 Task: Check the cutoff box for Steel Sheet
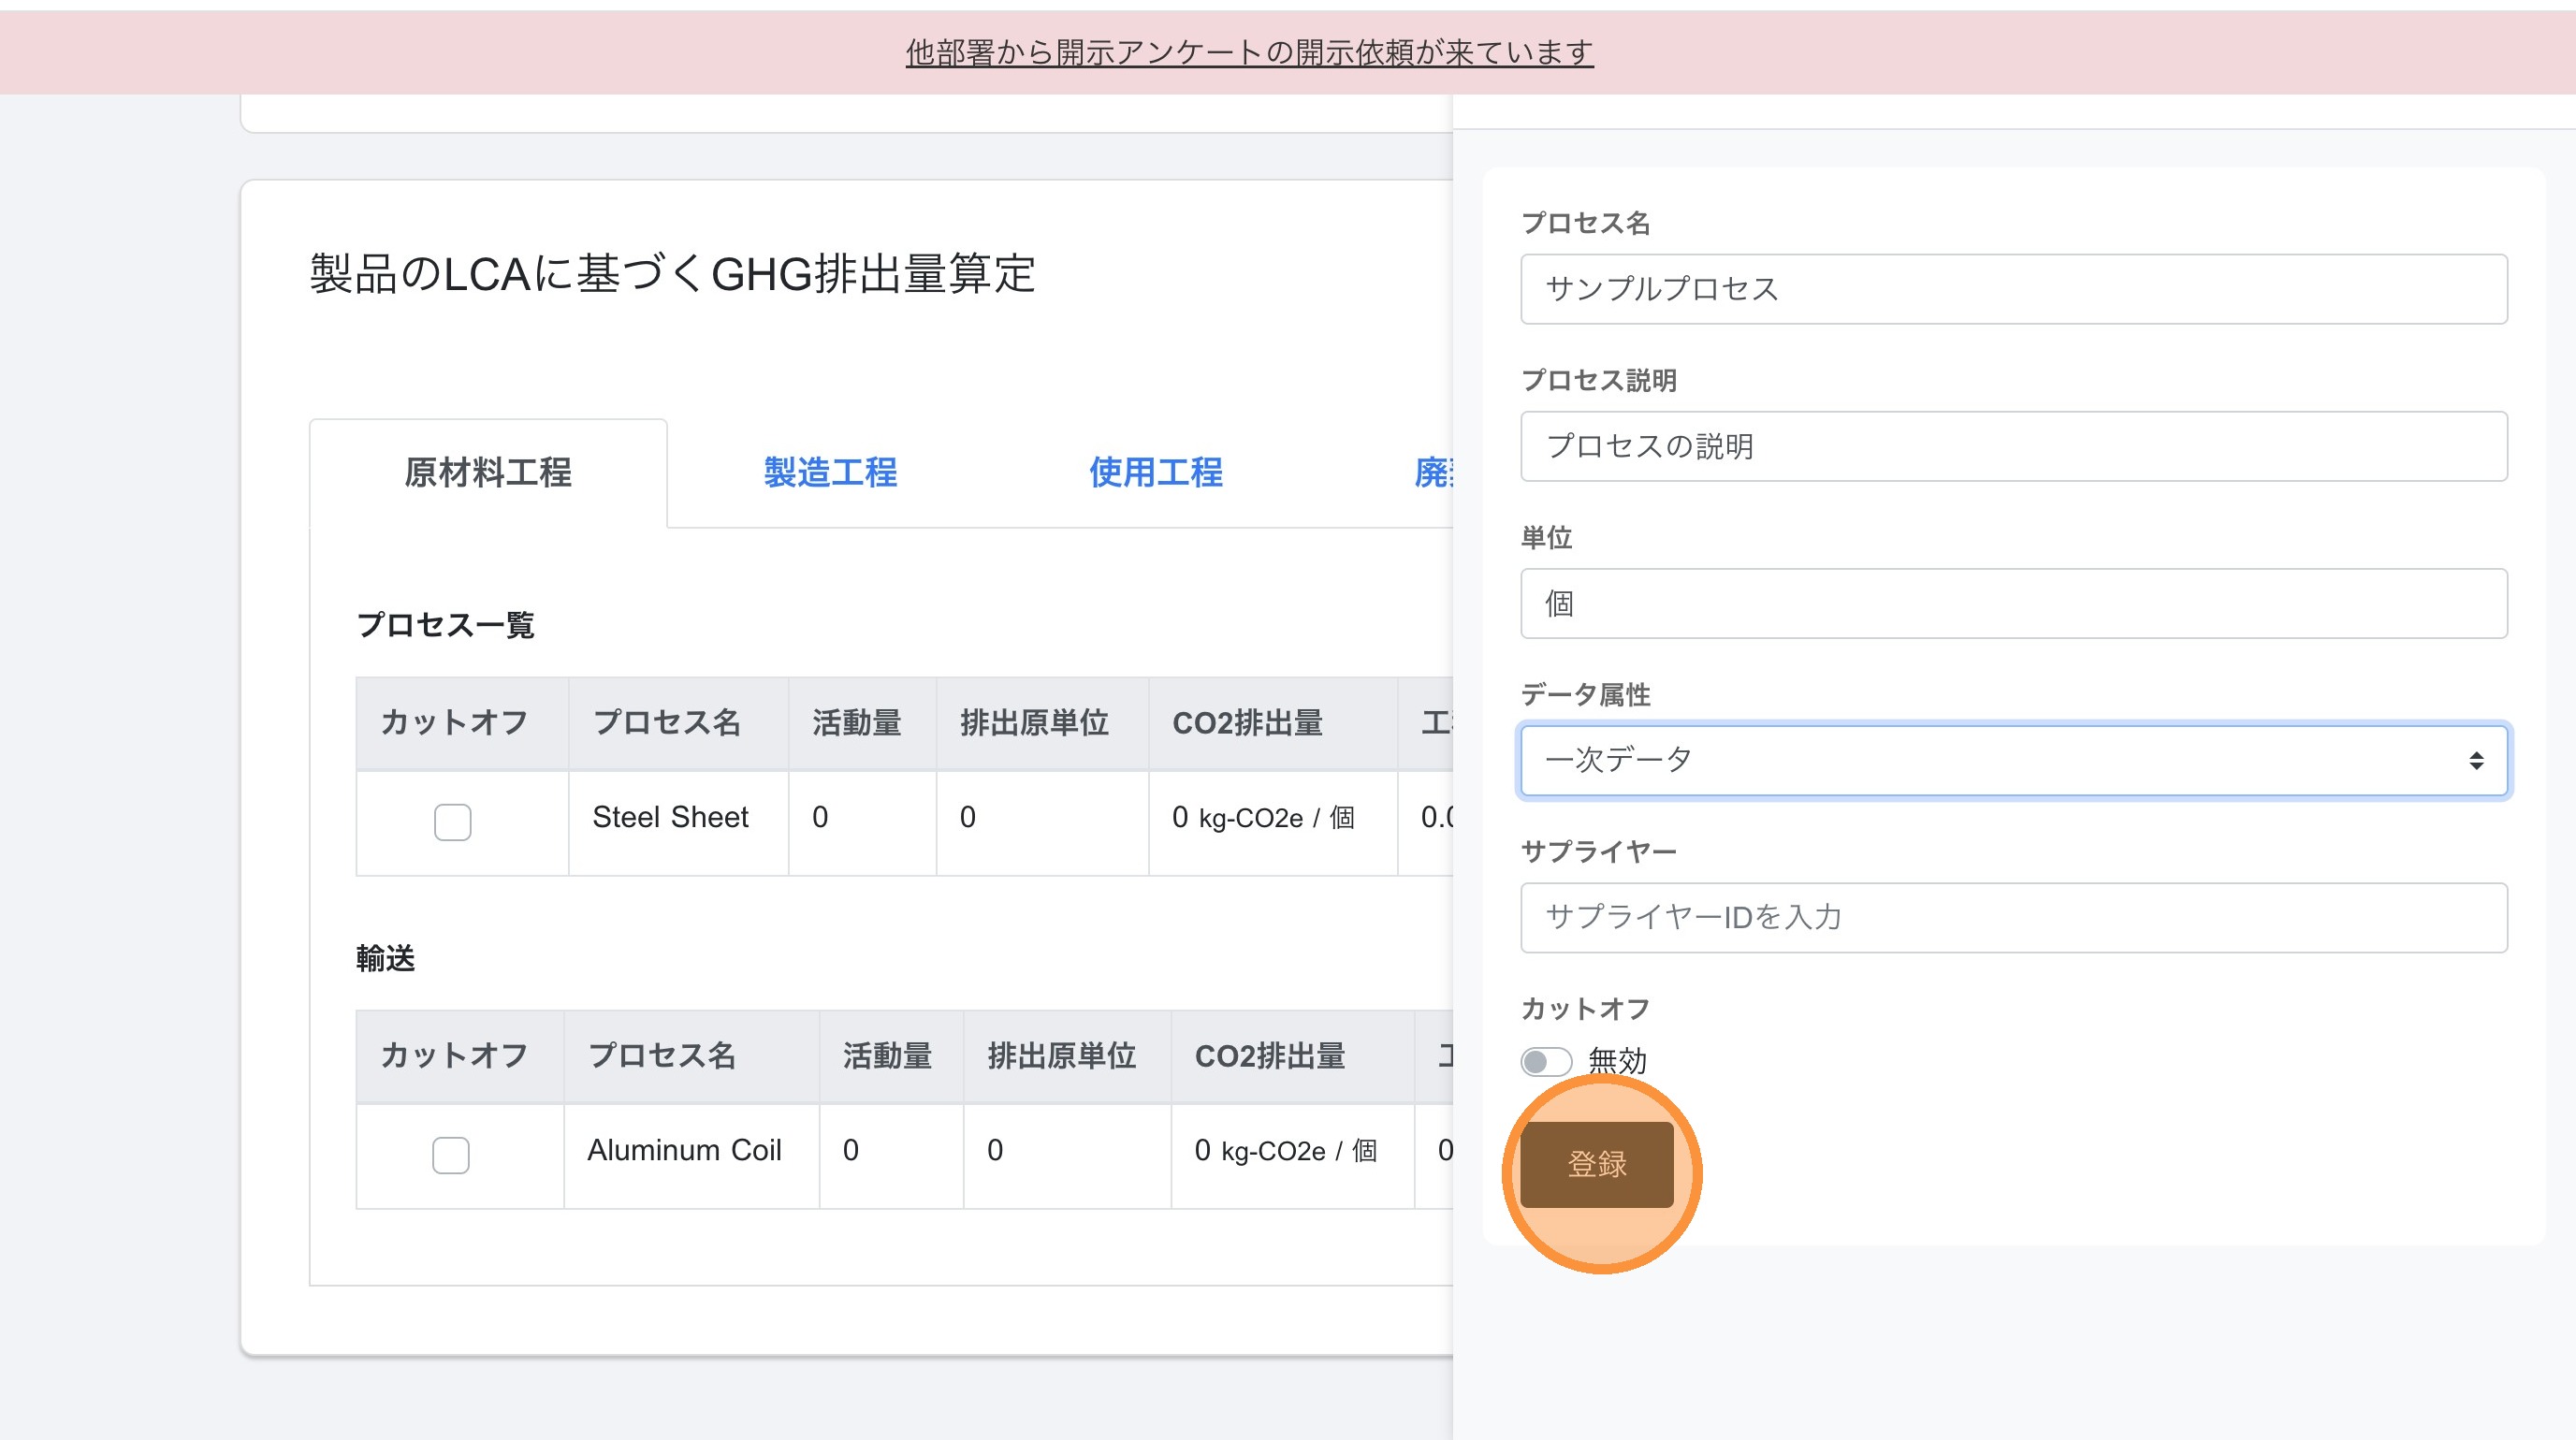point(452,822)
